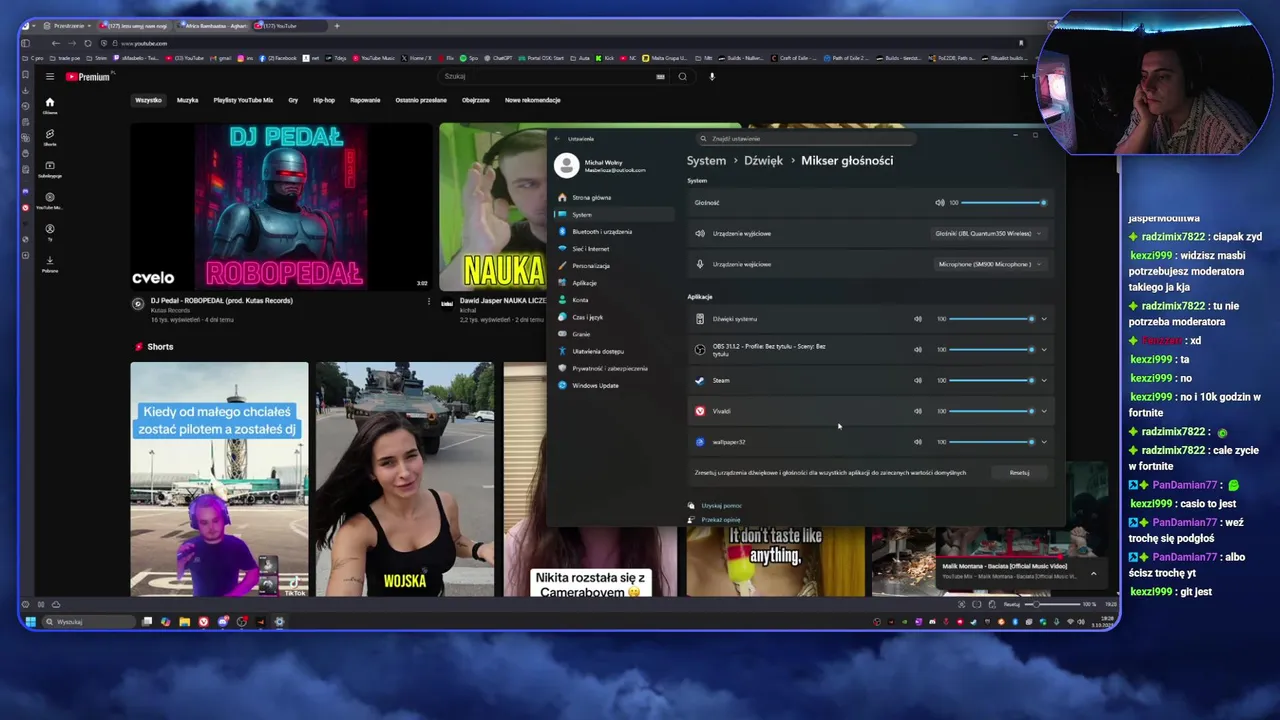Select Czas i język in Settings
This screenshot has width=1280, height=720.
point(613,317)
